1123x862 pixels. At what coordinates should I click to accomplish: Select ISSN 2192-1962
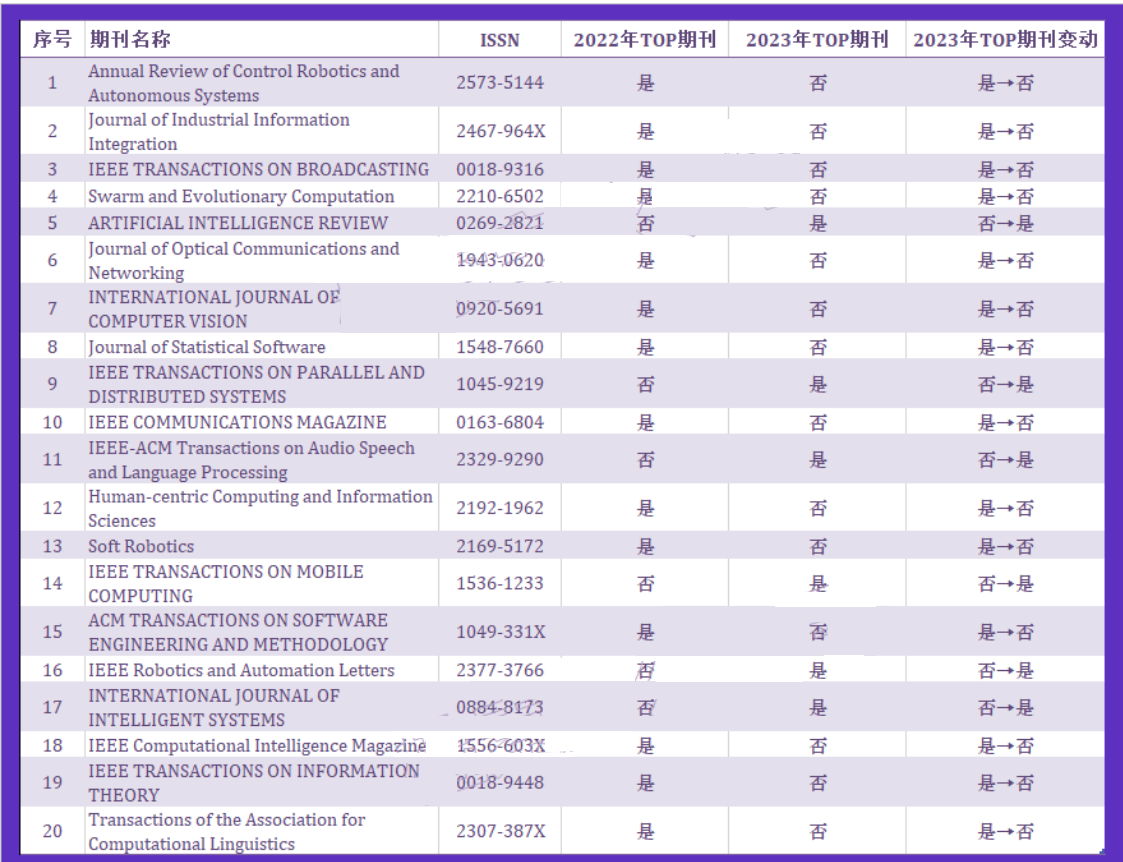[500, 508]
